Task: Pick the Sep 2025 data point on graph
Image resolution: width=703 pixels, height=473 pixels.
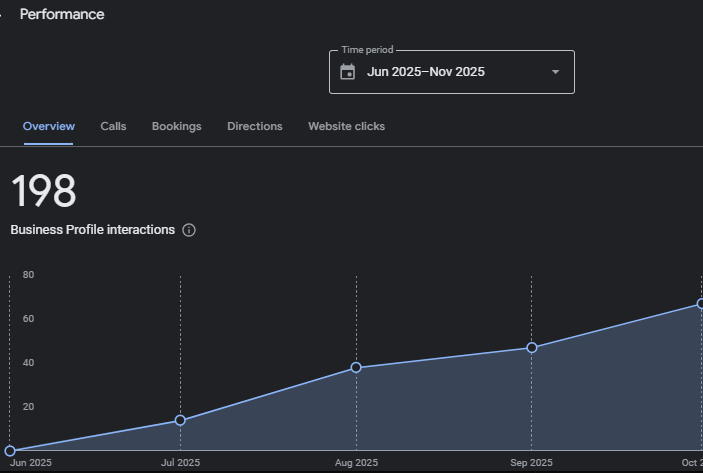Action: [x=532, y=348]
